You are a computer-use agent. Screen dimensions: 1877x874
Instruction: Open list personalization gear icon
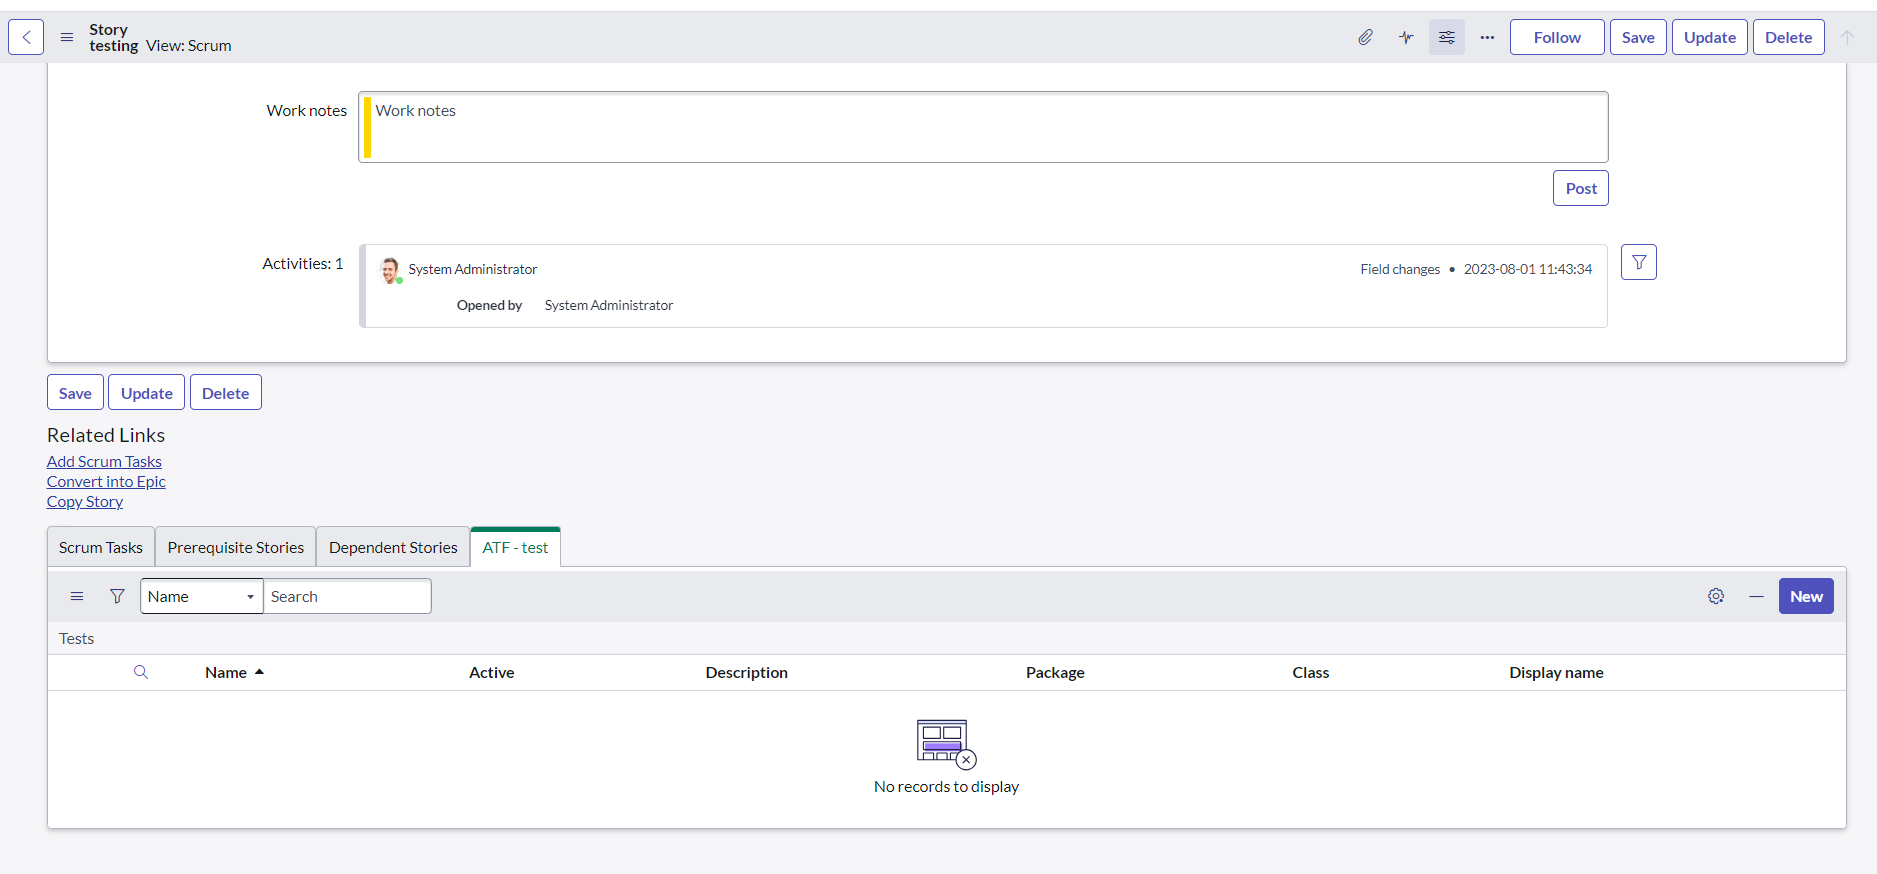1716,596
